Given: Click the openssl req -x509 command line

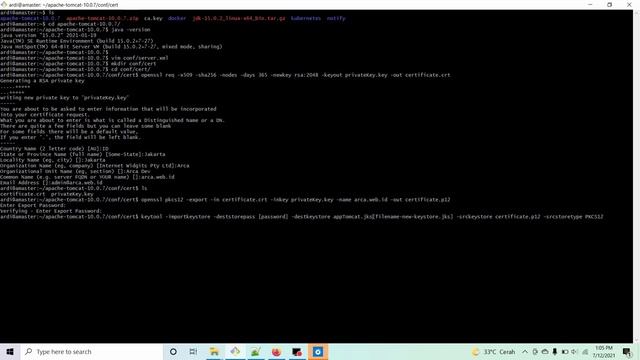Looking at the screenshot, I should (x=225, y=75).
